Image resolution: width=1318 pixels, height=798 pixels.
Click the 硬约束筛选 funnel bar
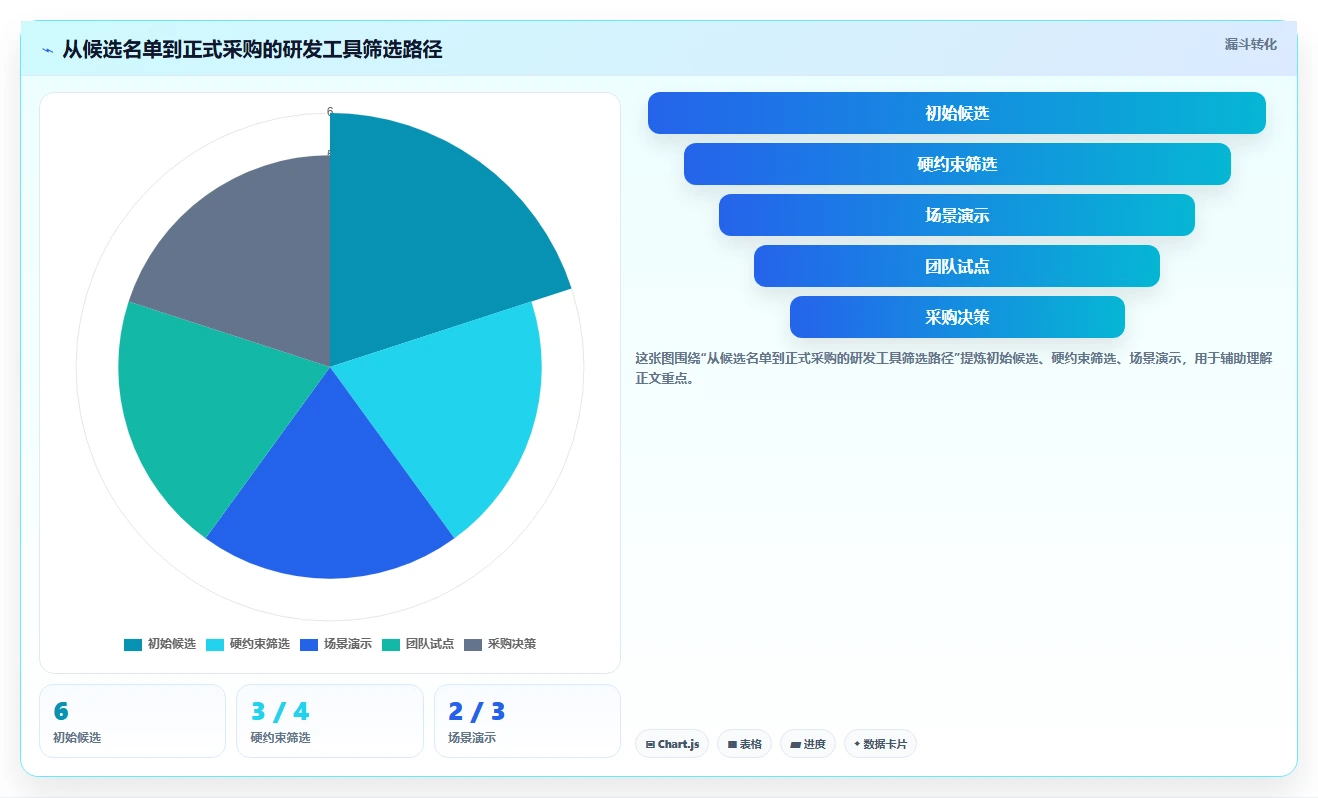[x=957, y=164]
